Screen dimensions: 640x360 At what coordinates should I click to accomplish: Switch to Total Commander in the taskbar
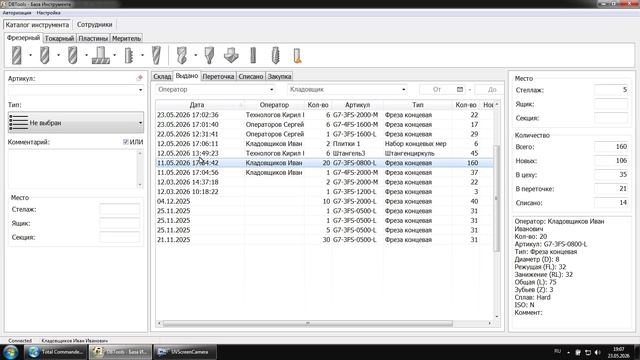click(x=56, y=352)
